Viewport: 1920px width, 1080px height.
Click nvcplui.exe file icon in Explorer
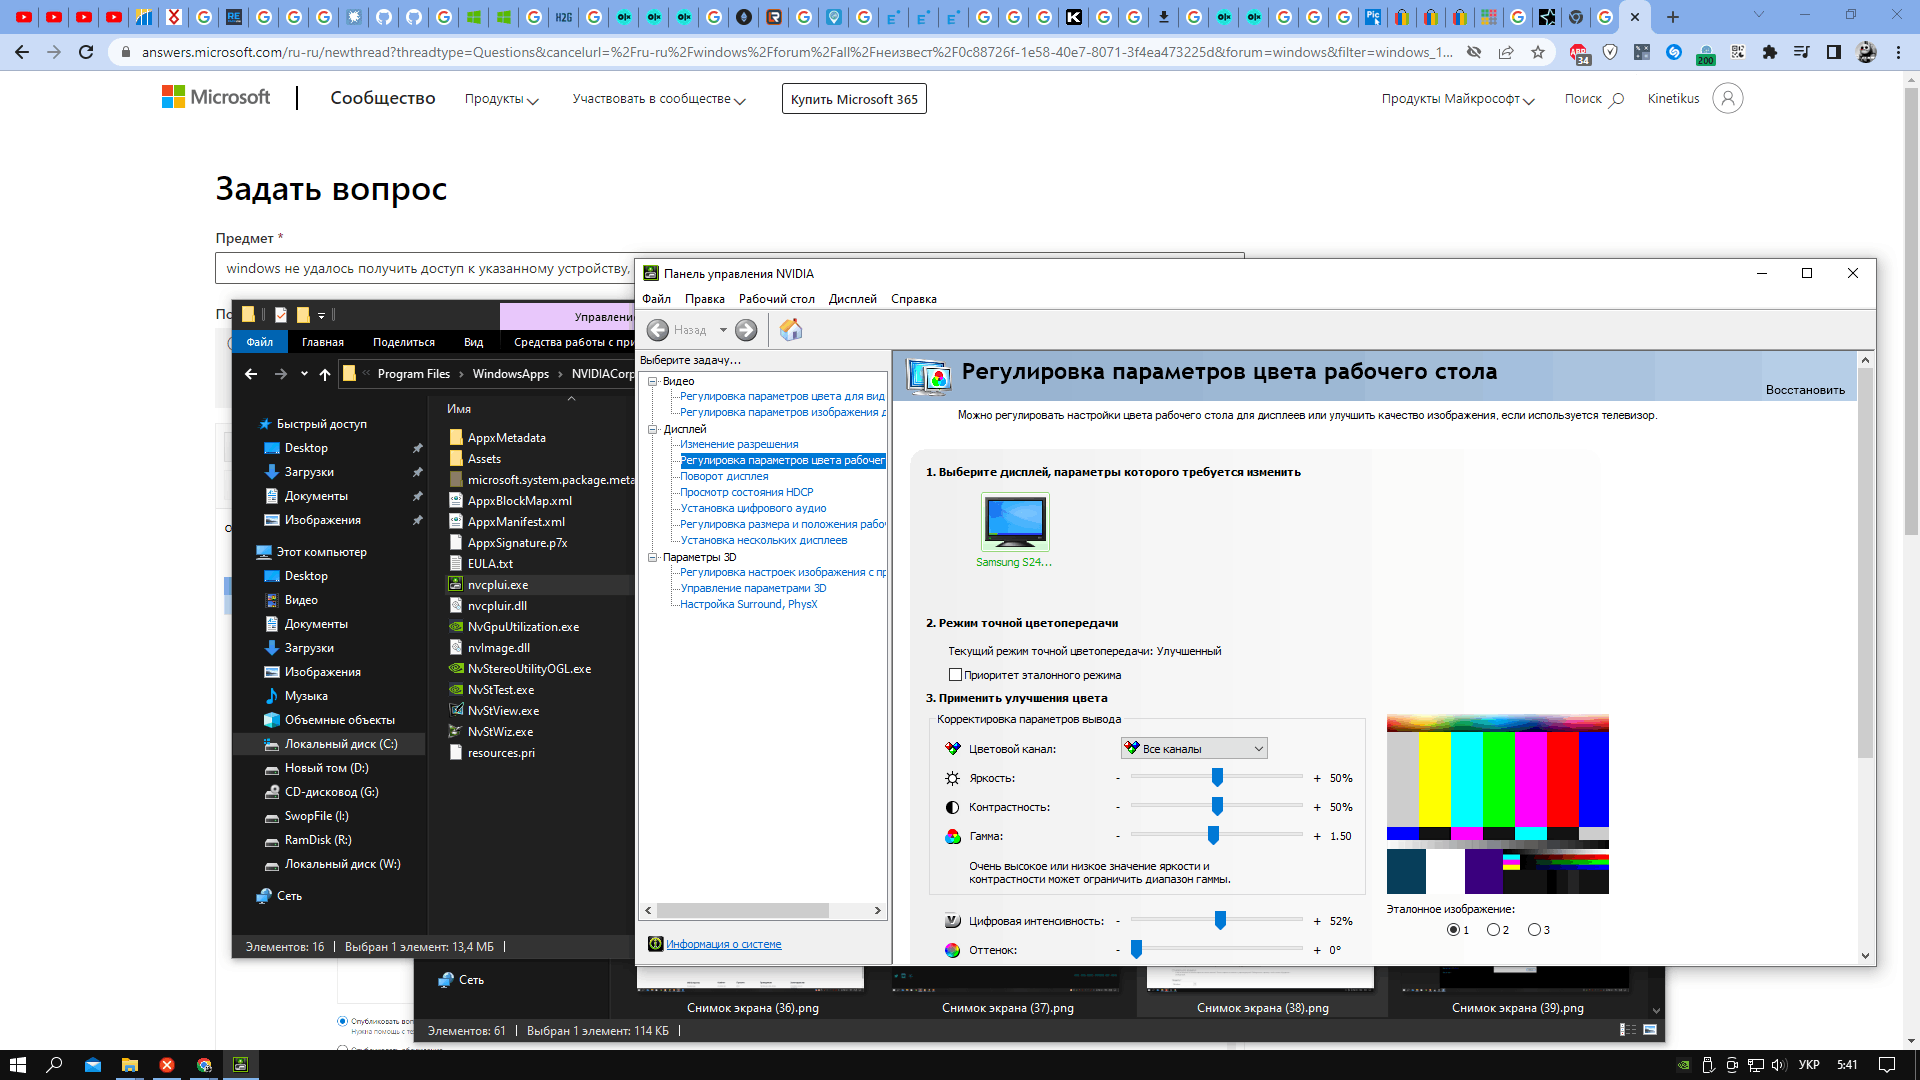click(456, 585)
